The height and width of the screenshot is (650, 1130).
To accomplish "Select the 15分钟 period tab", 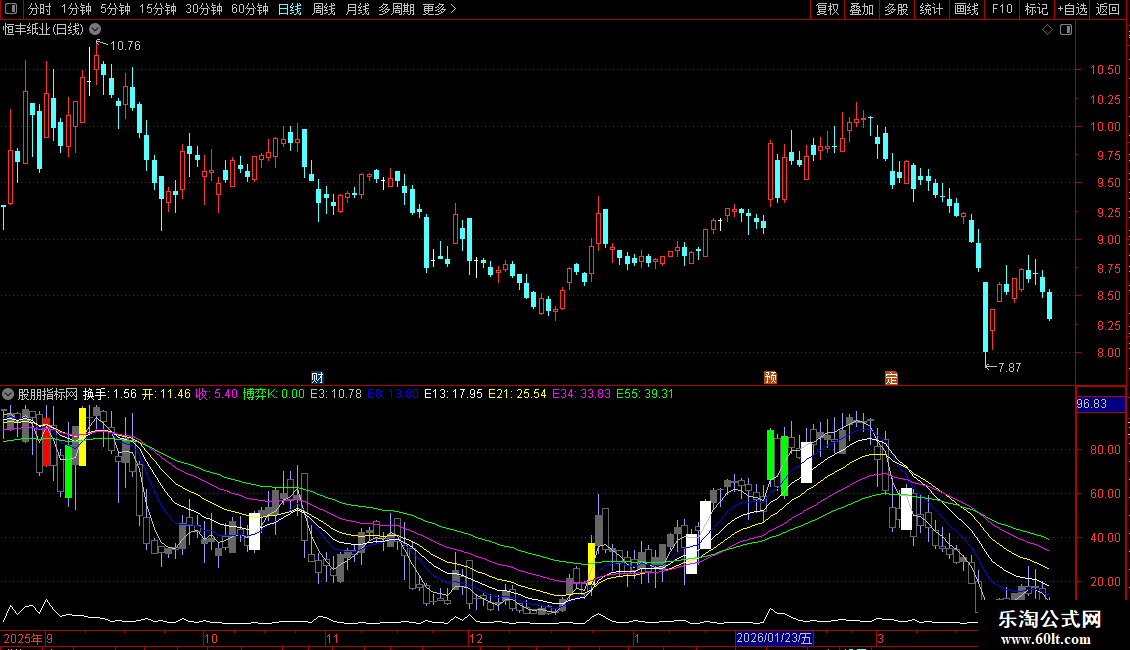I will click(158, 9).
